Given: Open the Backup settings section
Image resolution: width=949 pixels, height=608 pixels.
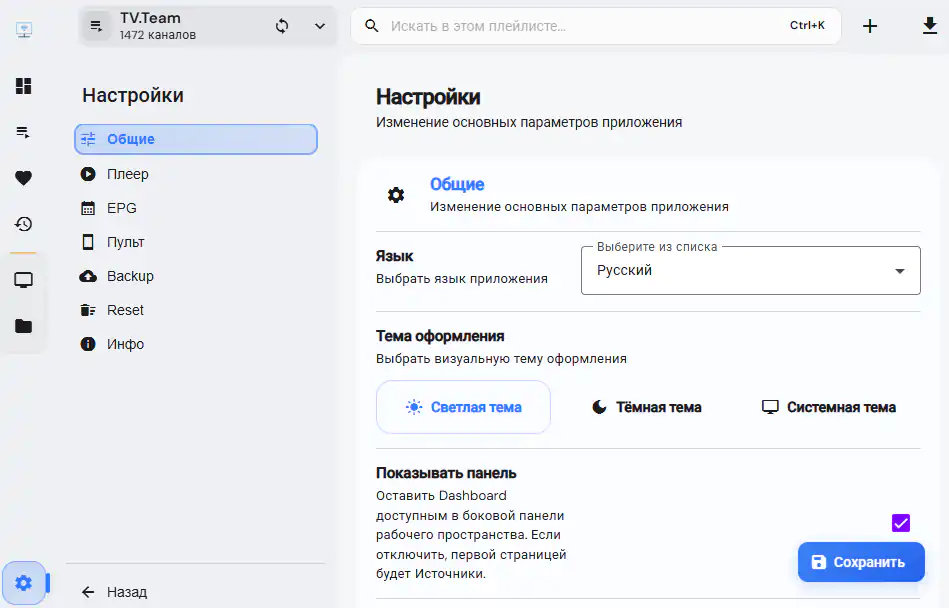Looking at the screenshot, I should [x=195, y=276].
